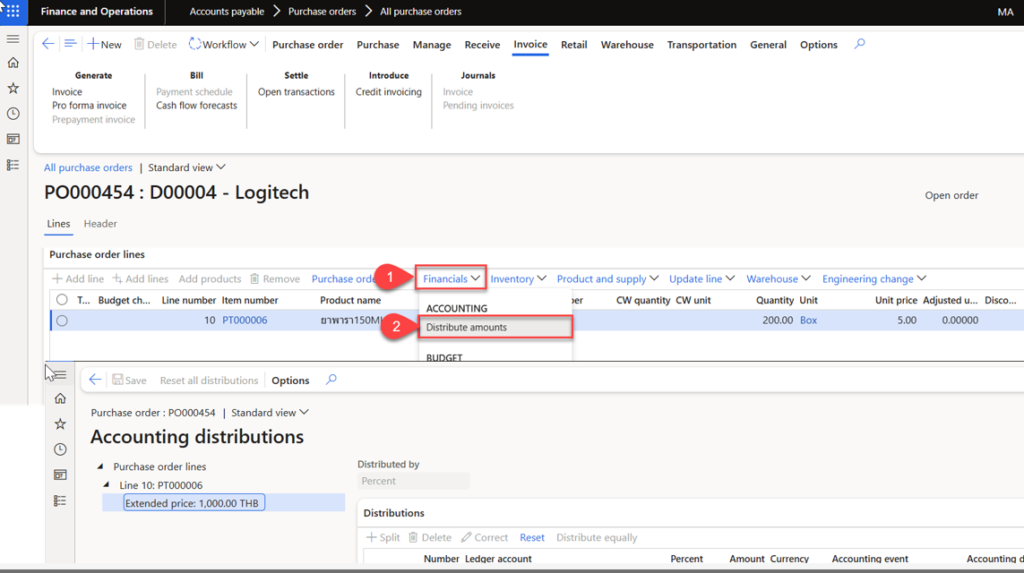The image size is (1024, 573).
Task: Search in Accounting distributions toolbar
Action: [x=331, y=380]
